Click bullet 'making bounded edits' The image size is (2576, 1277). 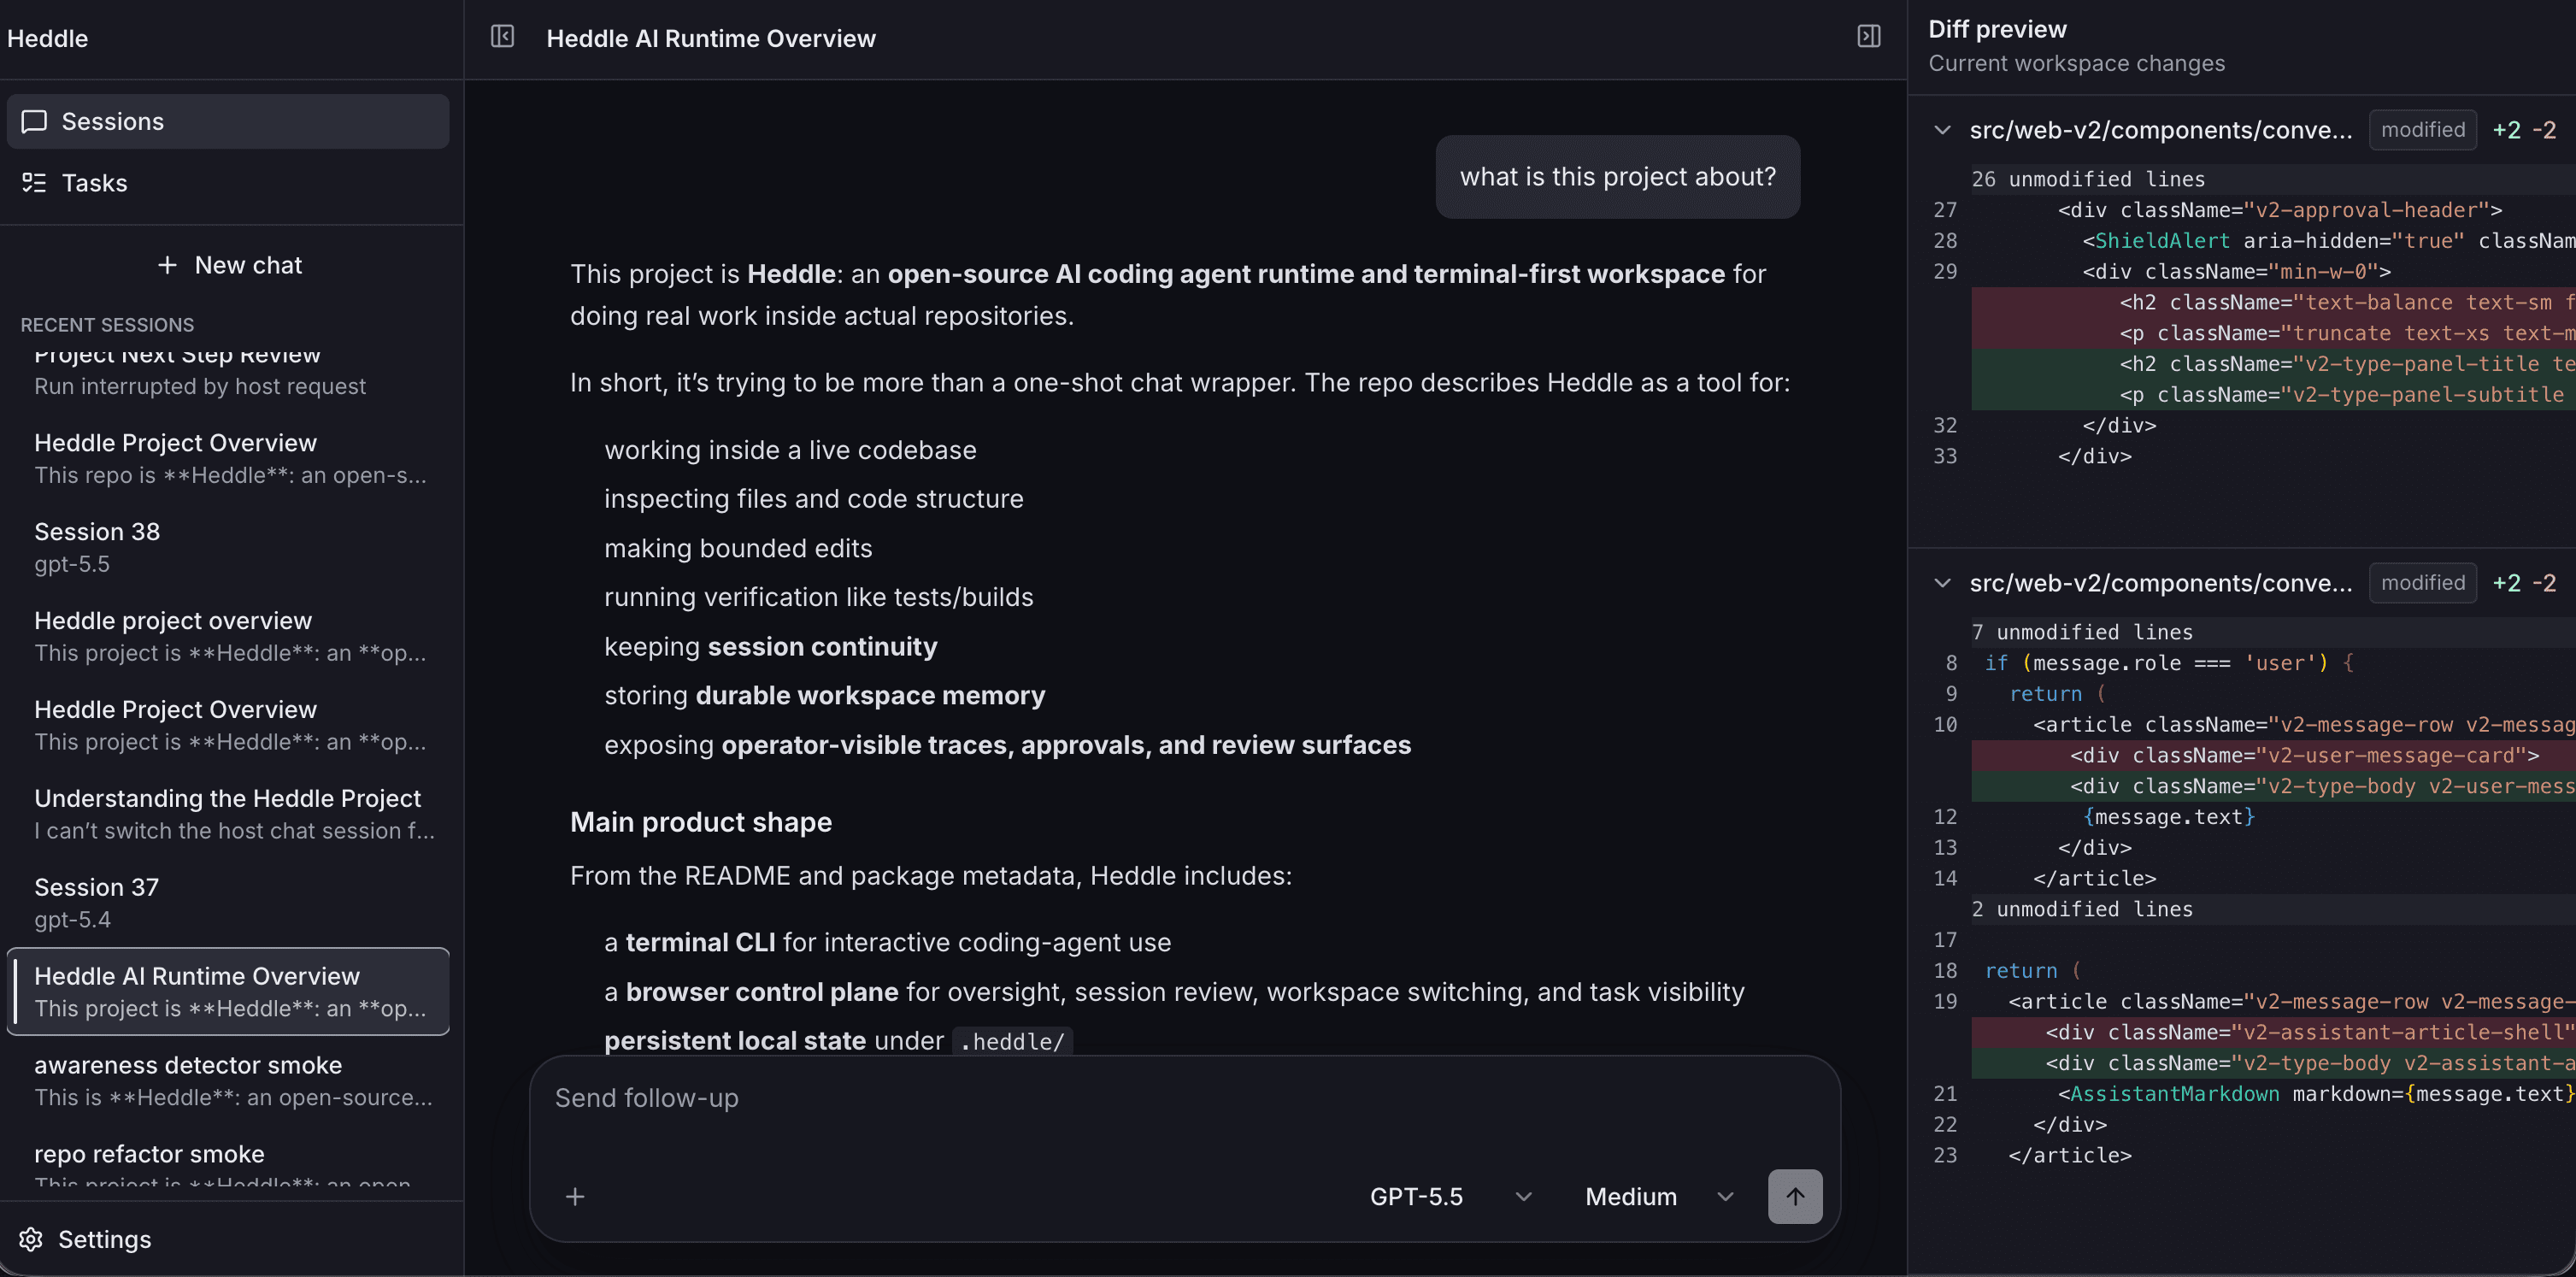coord(737,548)
